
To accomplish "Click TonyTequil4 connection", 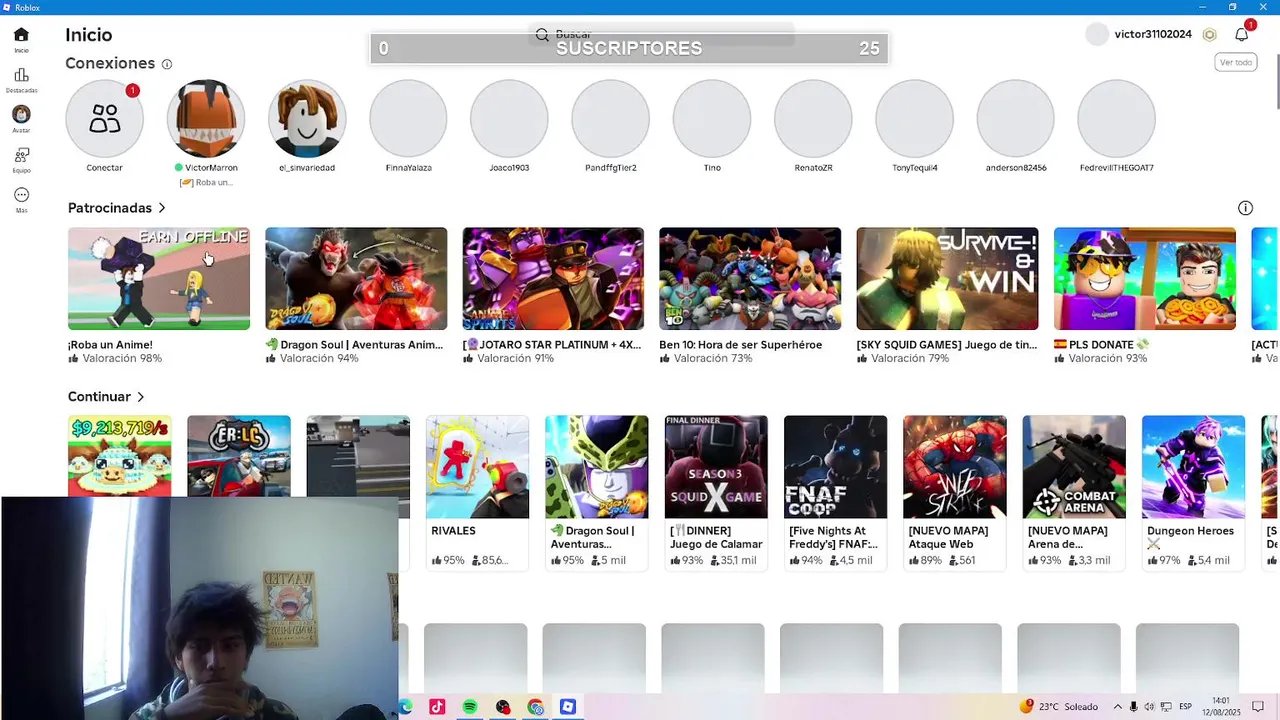I will point(914,119).
